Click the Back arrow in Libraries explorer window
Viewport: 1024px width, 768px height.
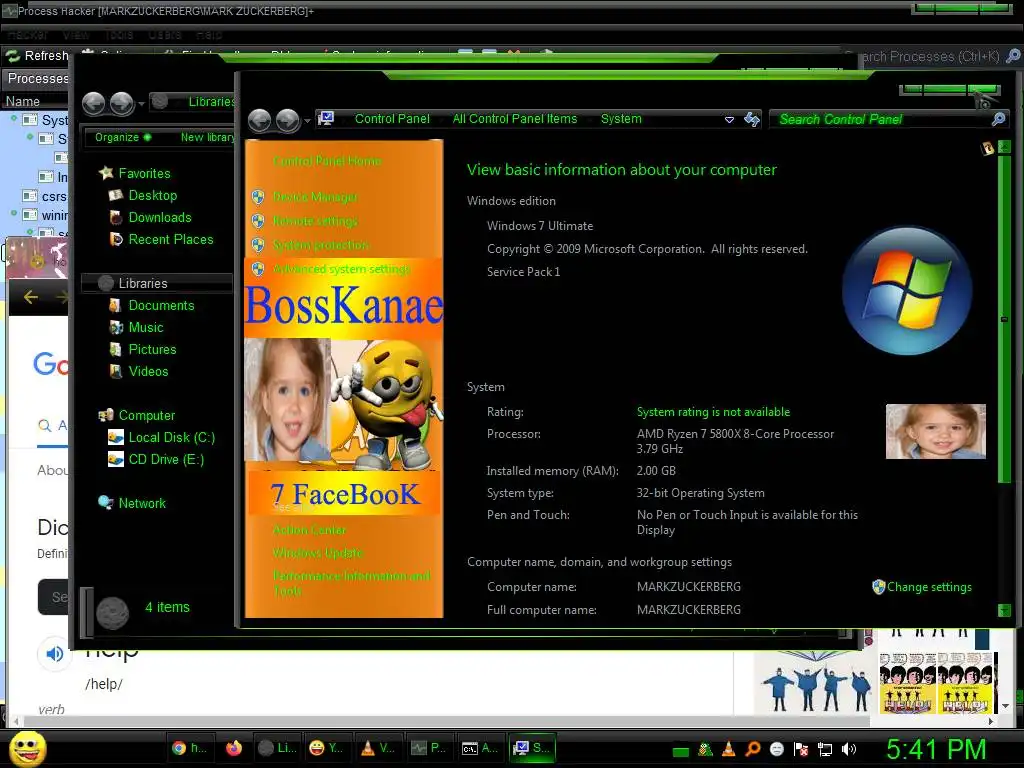(93, 103)
